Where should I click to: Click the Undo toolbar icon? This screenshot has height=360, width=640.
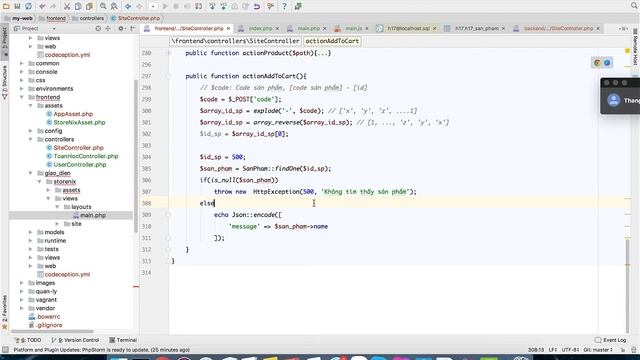42,6
